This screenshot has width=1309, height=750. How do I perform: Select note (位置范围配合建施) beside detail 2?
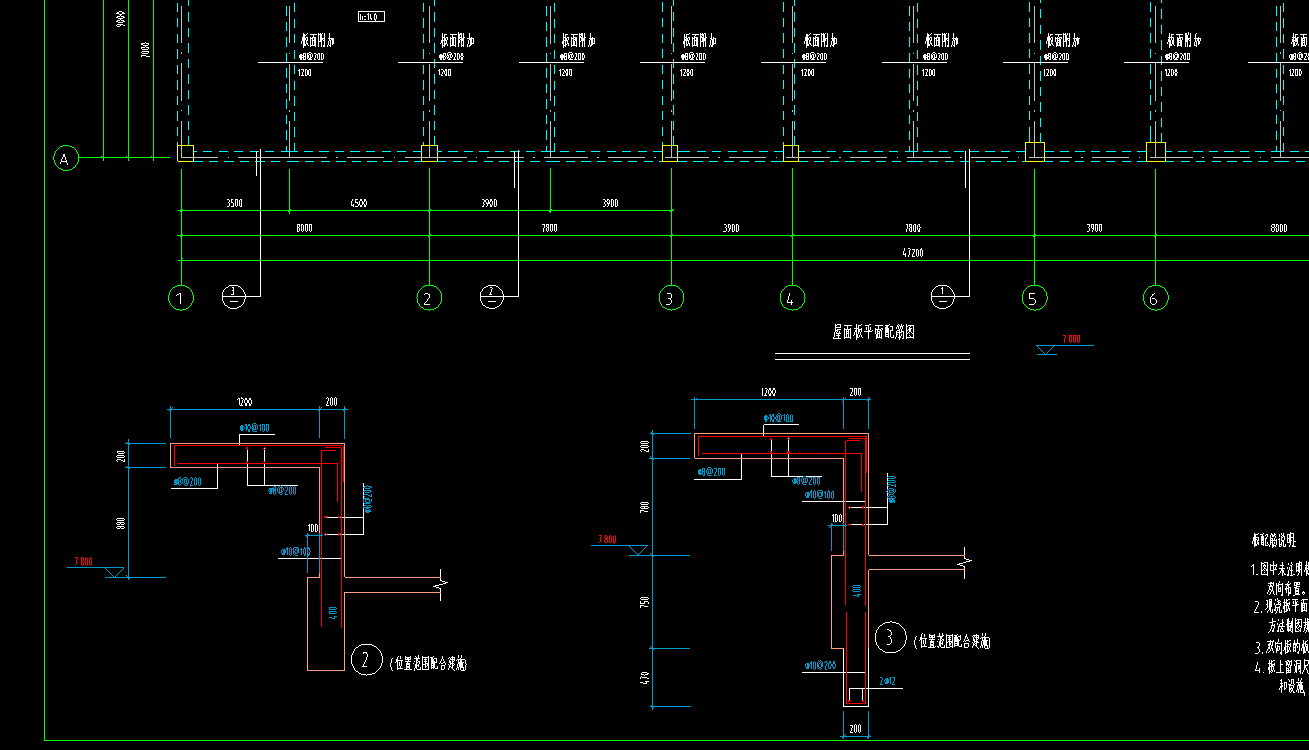coord(427,663)
